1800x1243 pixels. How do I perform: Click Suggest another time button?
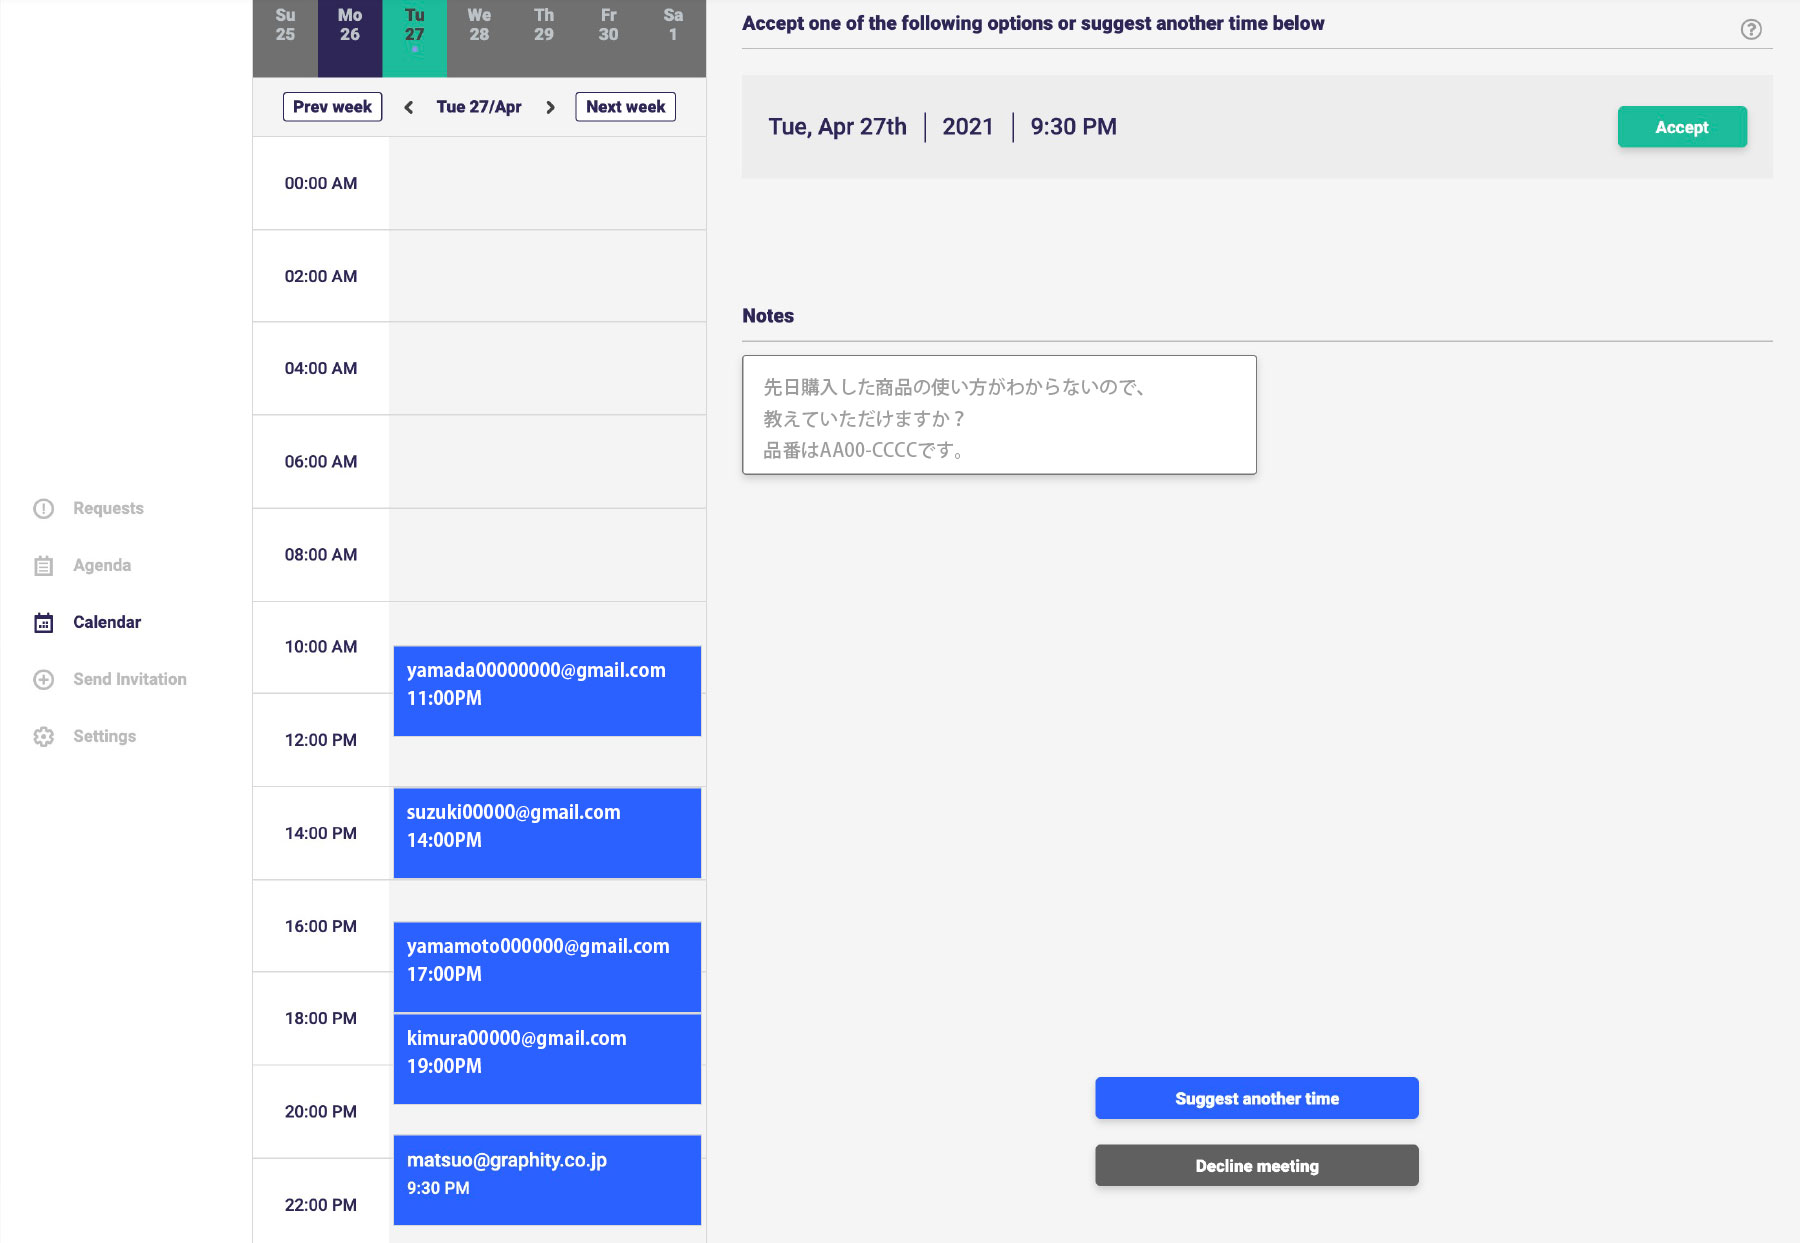[1257, 1098]
